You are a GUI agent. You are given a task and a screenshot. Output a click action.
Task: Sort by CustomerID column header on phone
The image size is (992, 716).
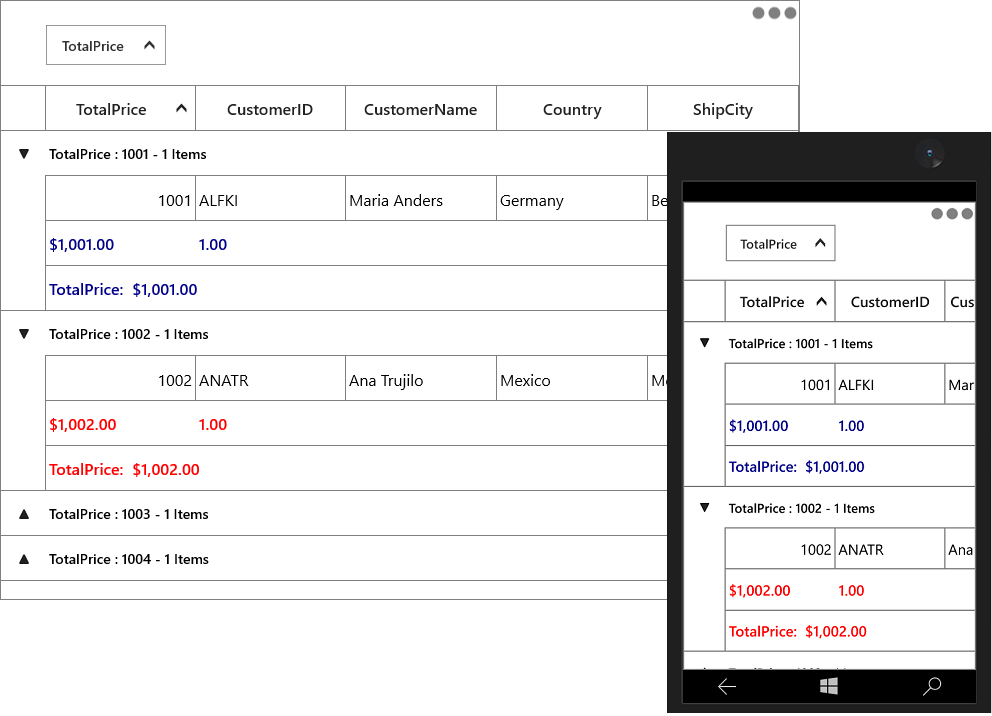point(890,302)
